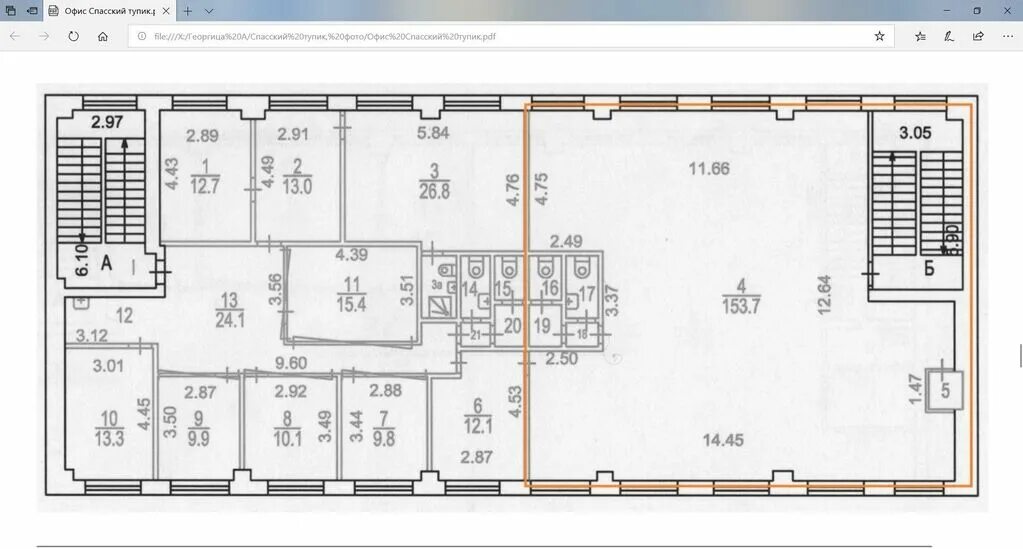This screenshot has width=1023, height=549.
Task: Click room area 12.7 label
Action: 205,187
